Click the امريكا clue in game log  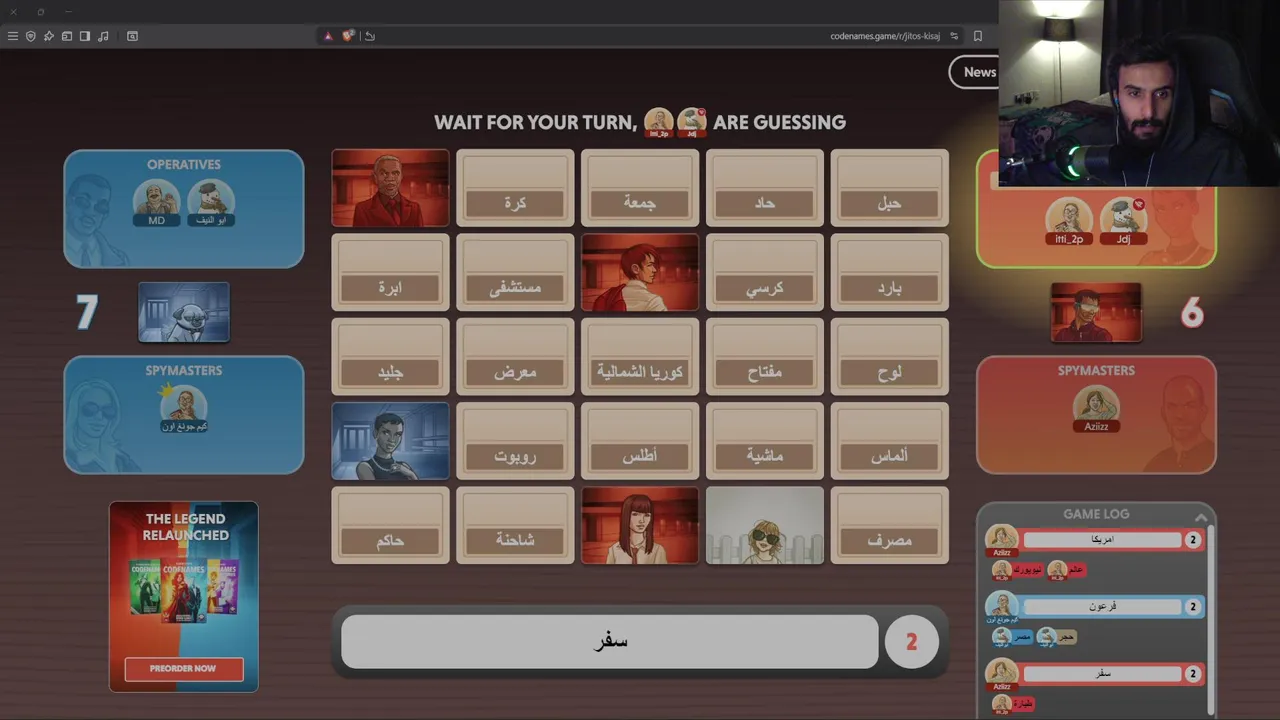[x=1103, y=540]
